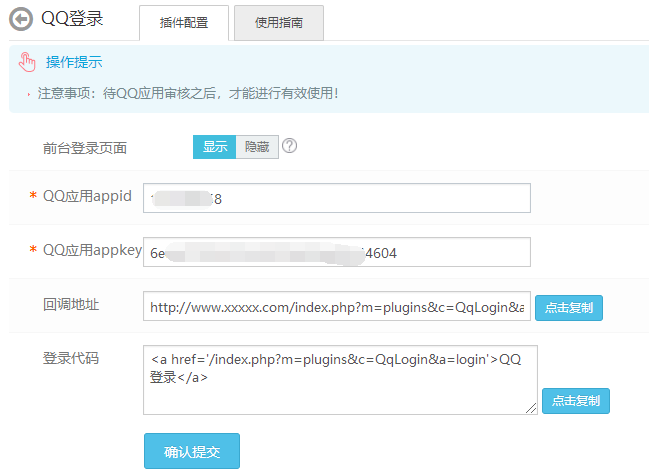Copy the login code with 点击复制
This screenshot has height=471, width=649.
[x=576, y=401]
